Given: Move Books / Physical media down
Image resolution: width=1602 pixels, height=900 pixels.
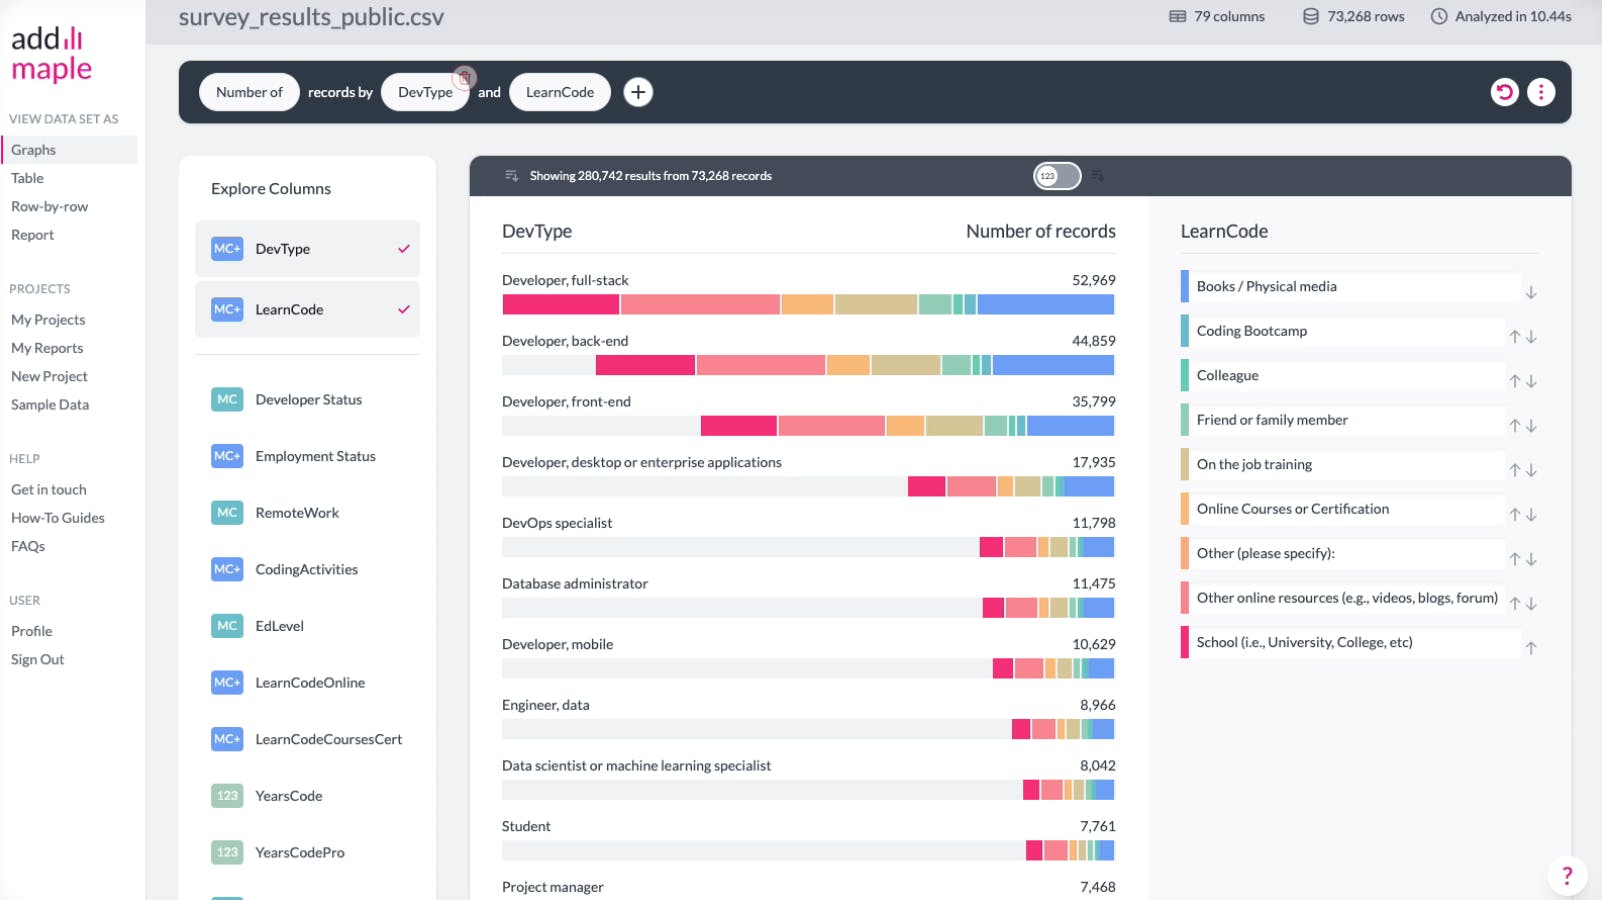Looking at the screenshot, I should coord(1530,293).
